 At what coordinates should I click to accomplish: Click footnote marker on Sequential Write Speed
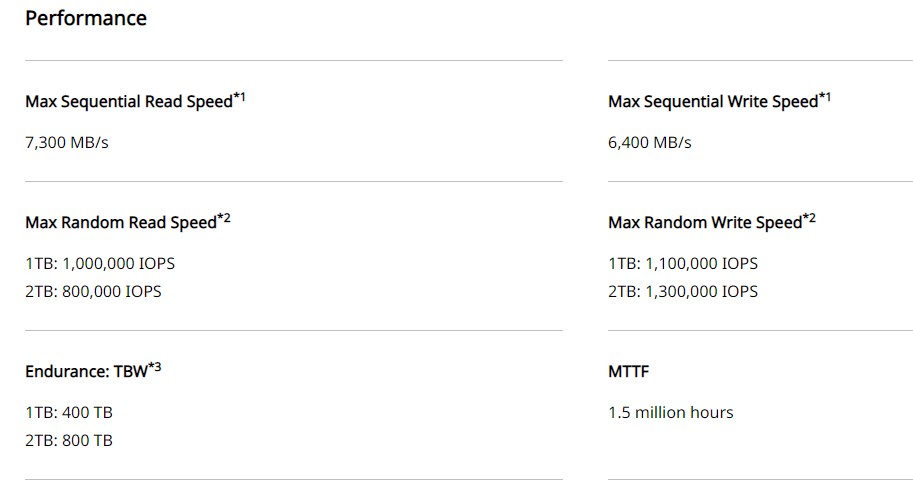pyautogui.click(x=824, y=97)
